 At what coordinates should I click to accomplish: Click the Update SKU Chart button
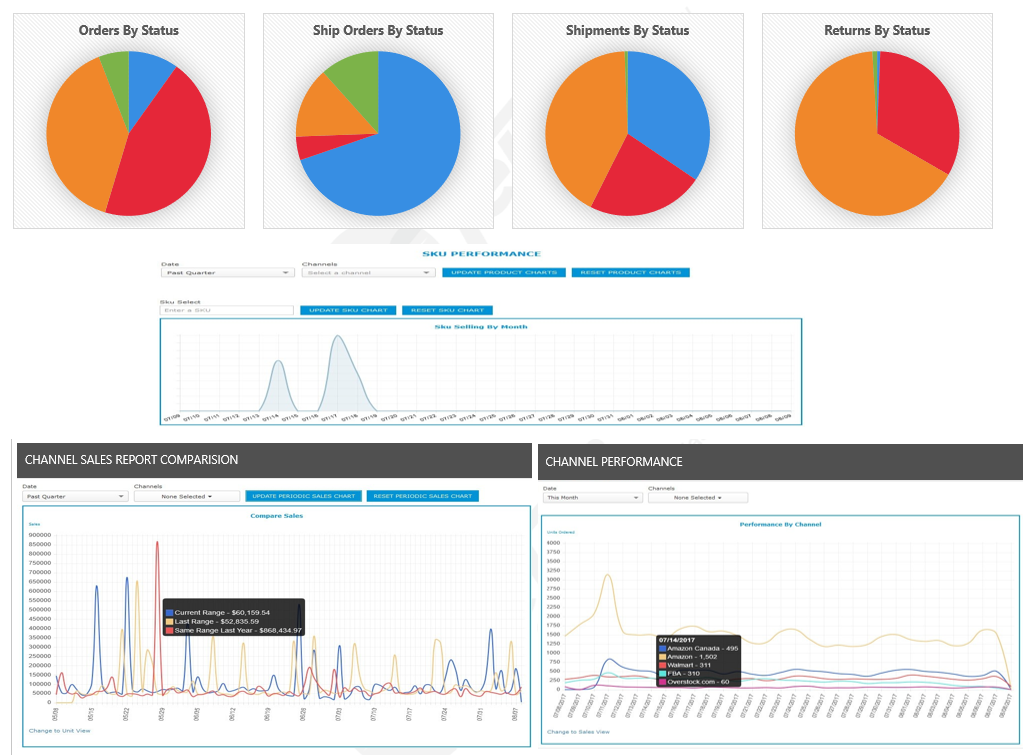349,310
